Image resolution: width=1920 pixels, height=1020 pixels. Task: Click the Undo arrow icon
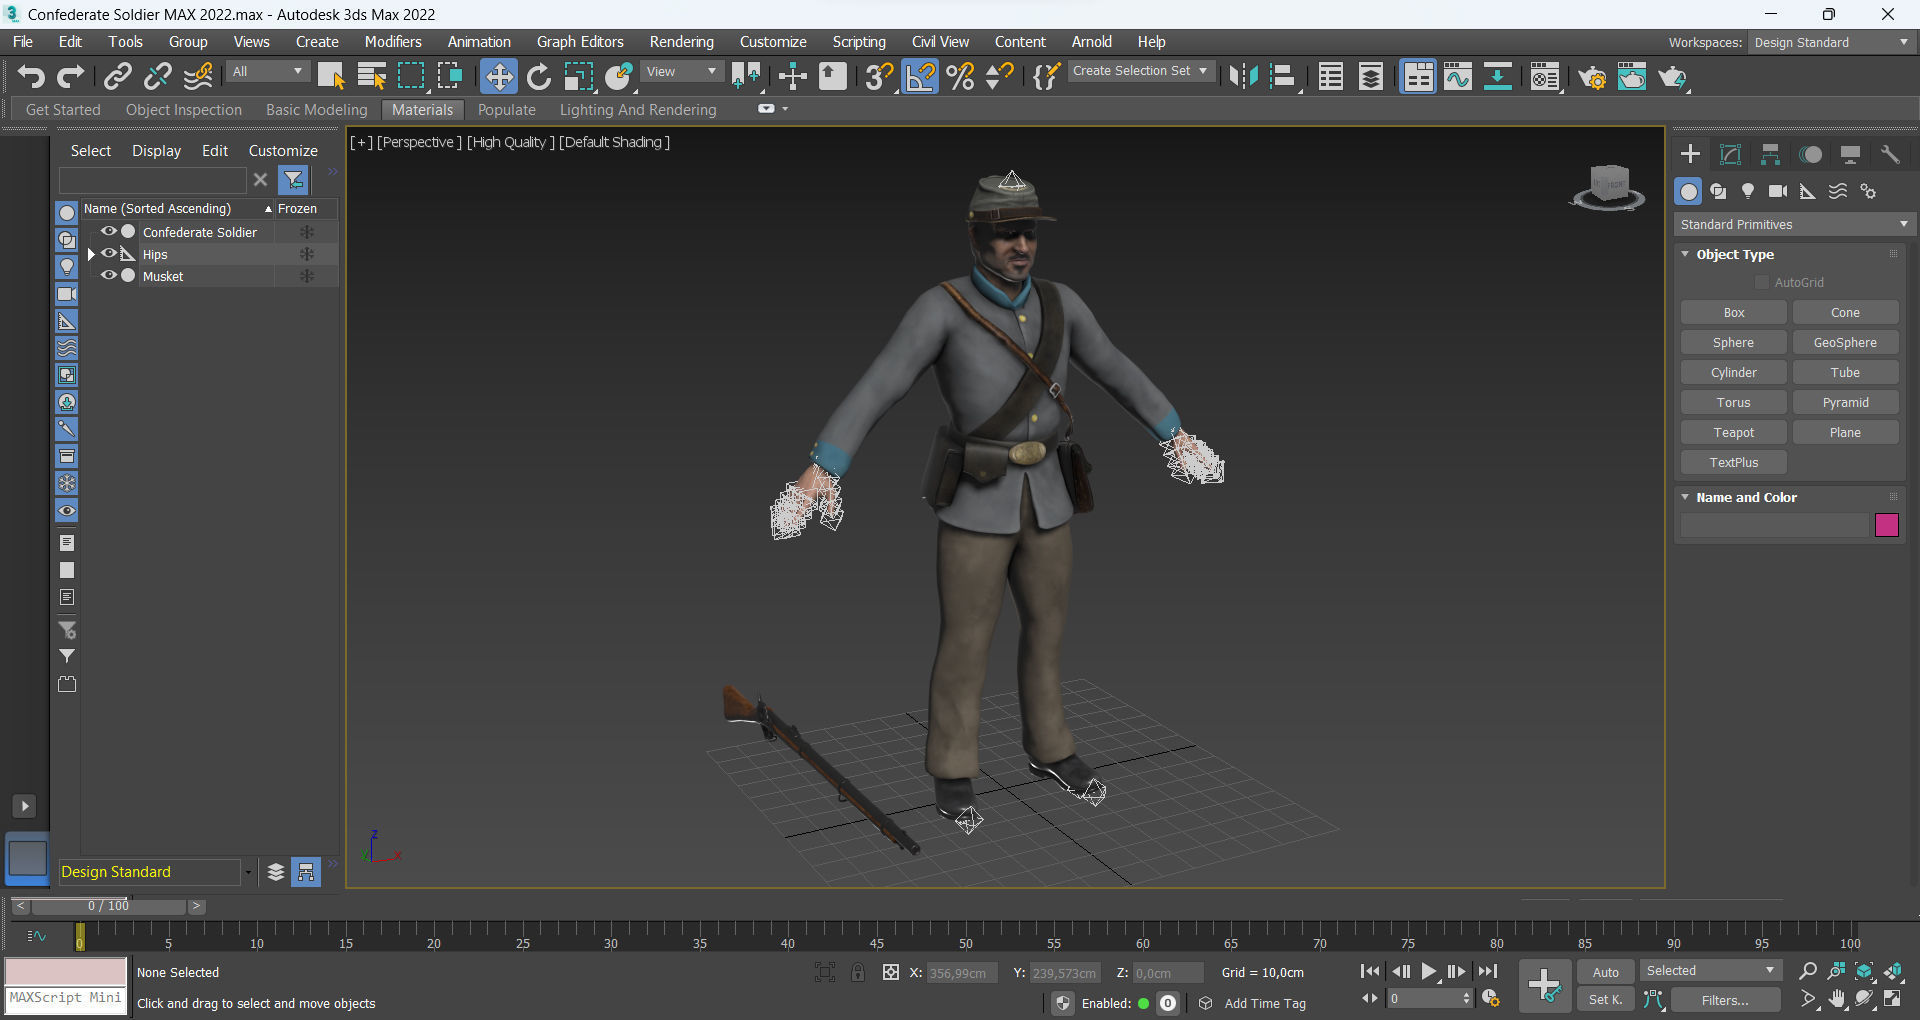click(x=31, y=77)
